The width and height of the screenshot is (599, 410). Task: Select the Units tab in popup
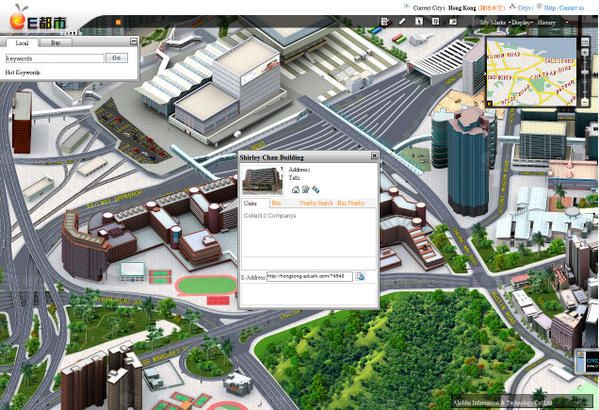[x=250, y=203]
